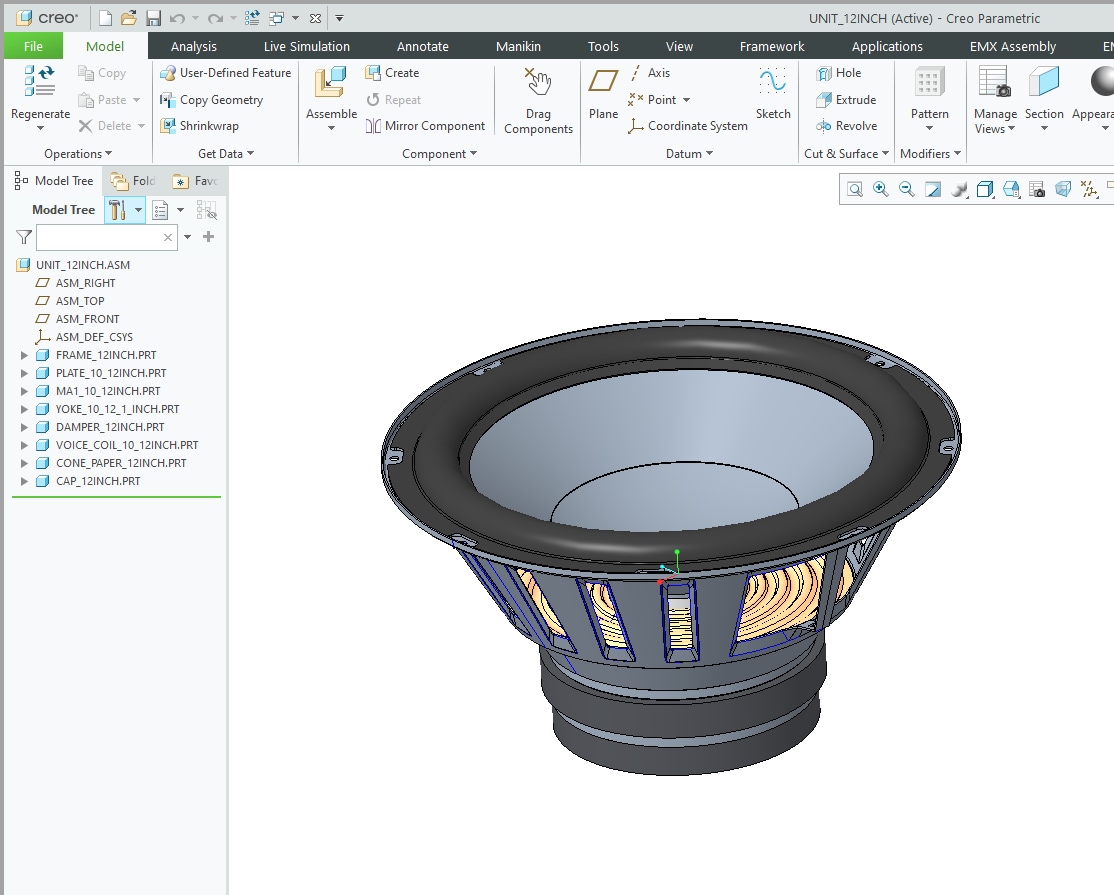The width and height of the screenshot is (1114, 895).
Task: Create a new file from quick access toolbar
Action: pyautogui.click(x=105, y=18)
